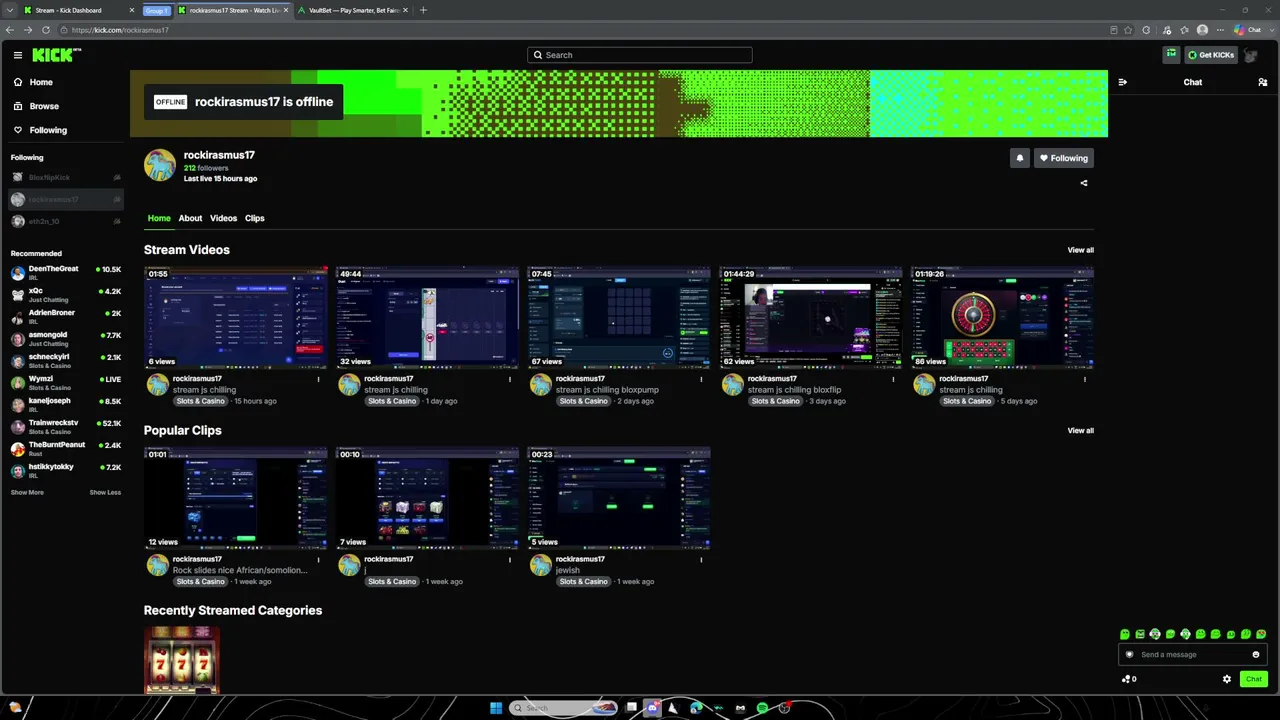The height and width of the screenshot is (720, 1280).
Task: Click the green Chat send button
Action: point(1254,679)
